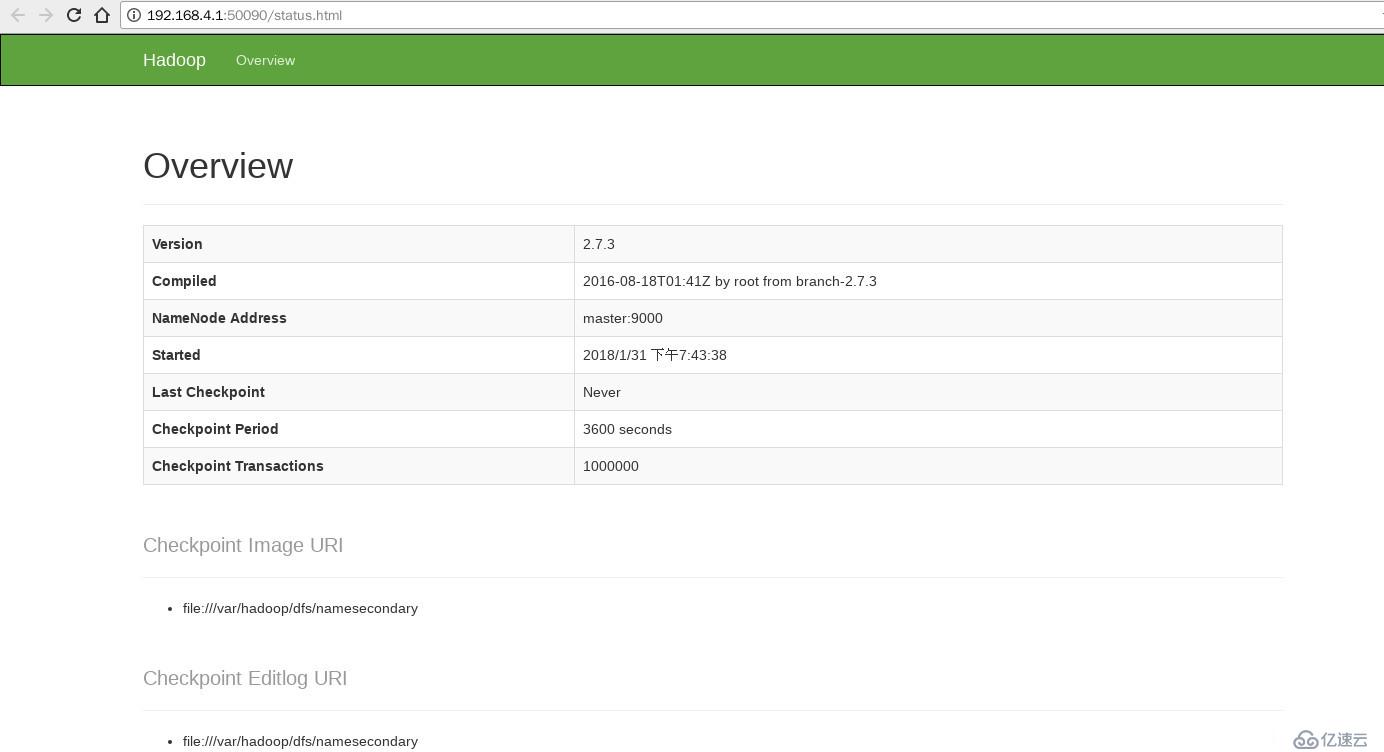Click the started time 2018/1/31 value
Screen dimensions: 1384x752
tap(655, 355)
